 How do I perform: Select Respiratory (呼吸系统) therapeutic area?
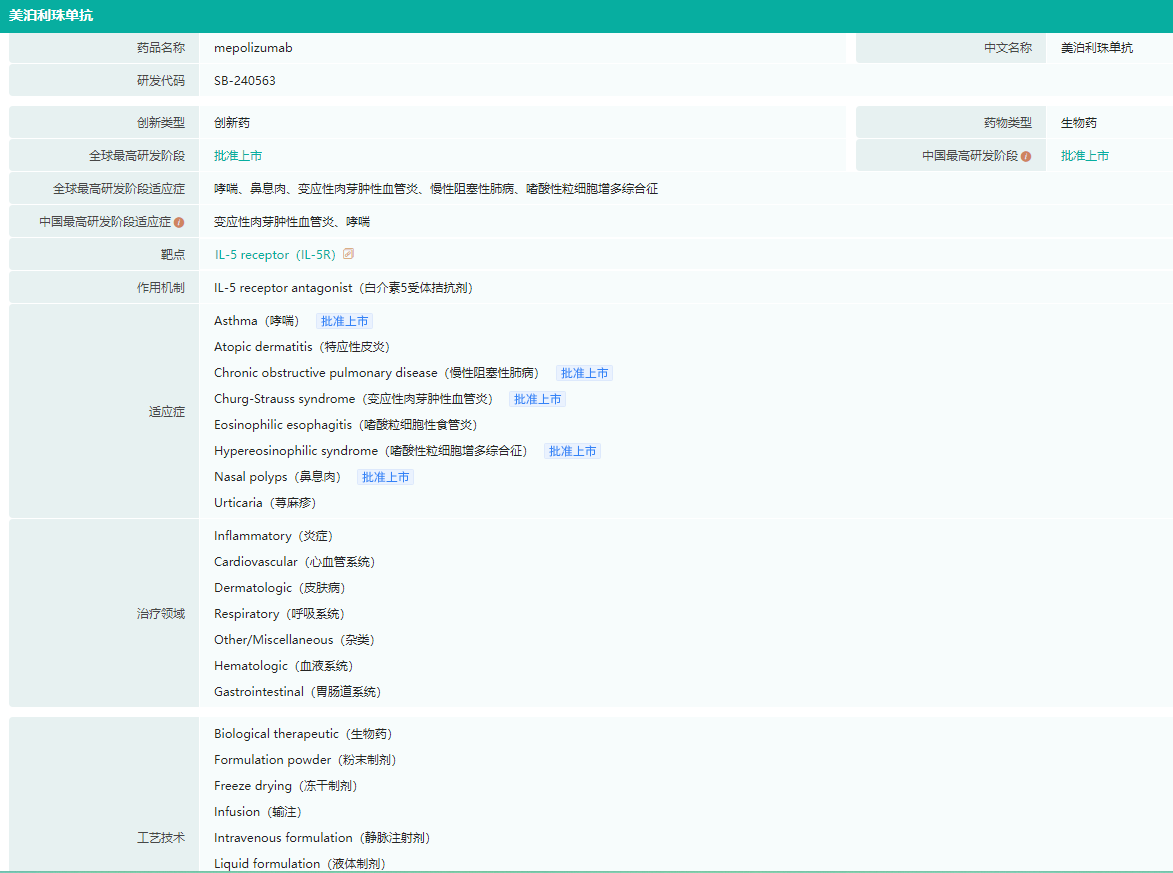click(279, 614)
